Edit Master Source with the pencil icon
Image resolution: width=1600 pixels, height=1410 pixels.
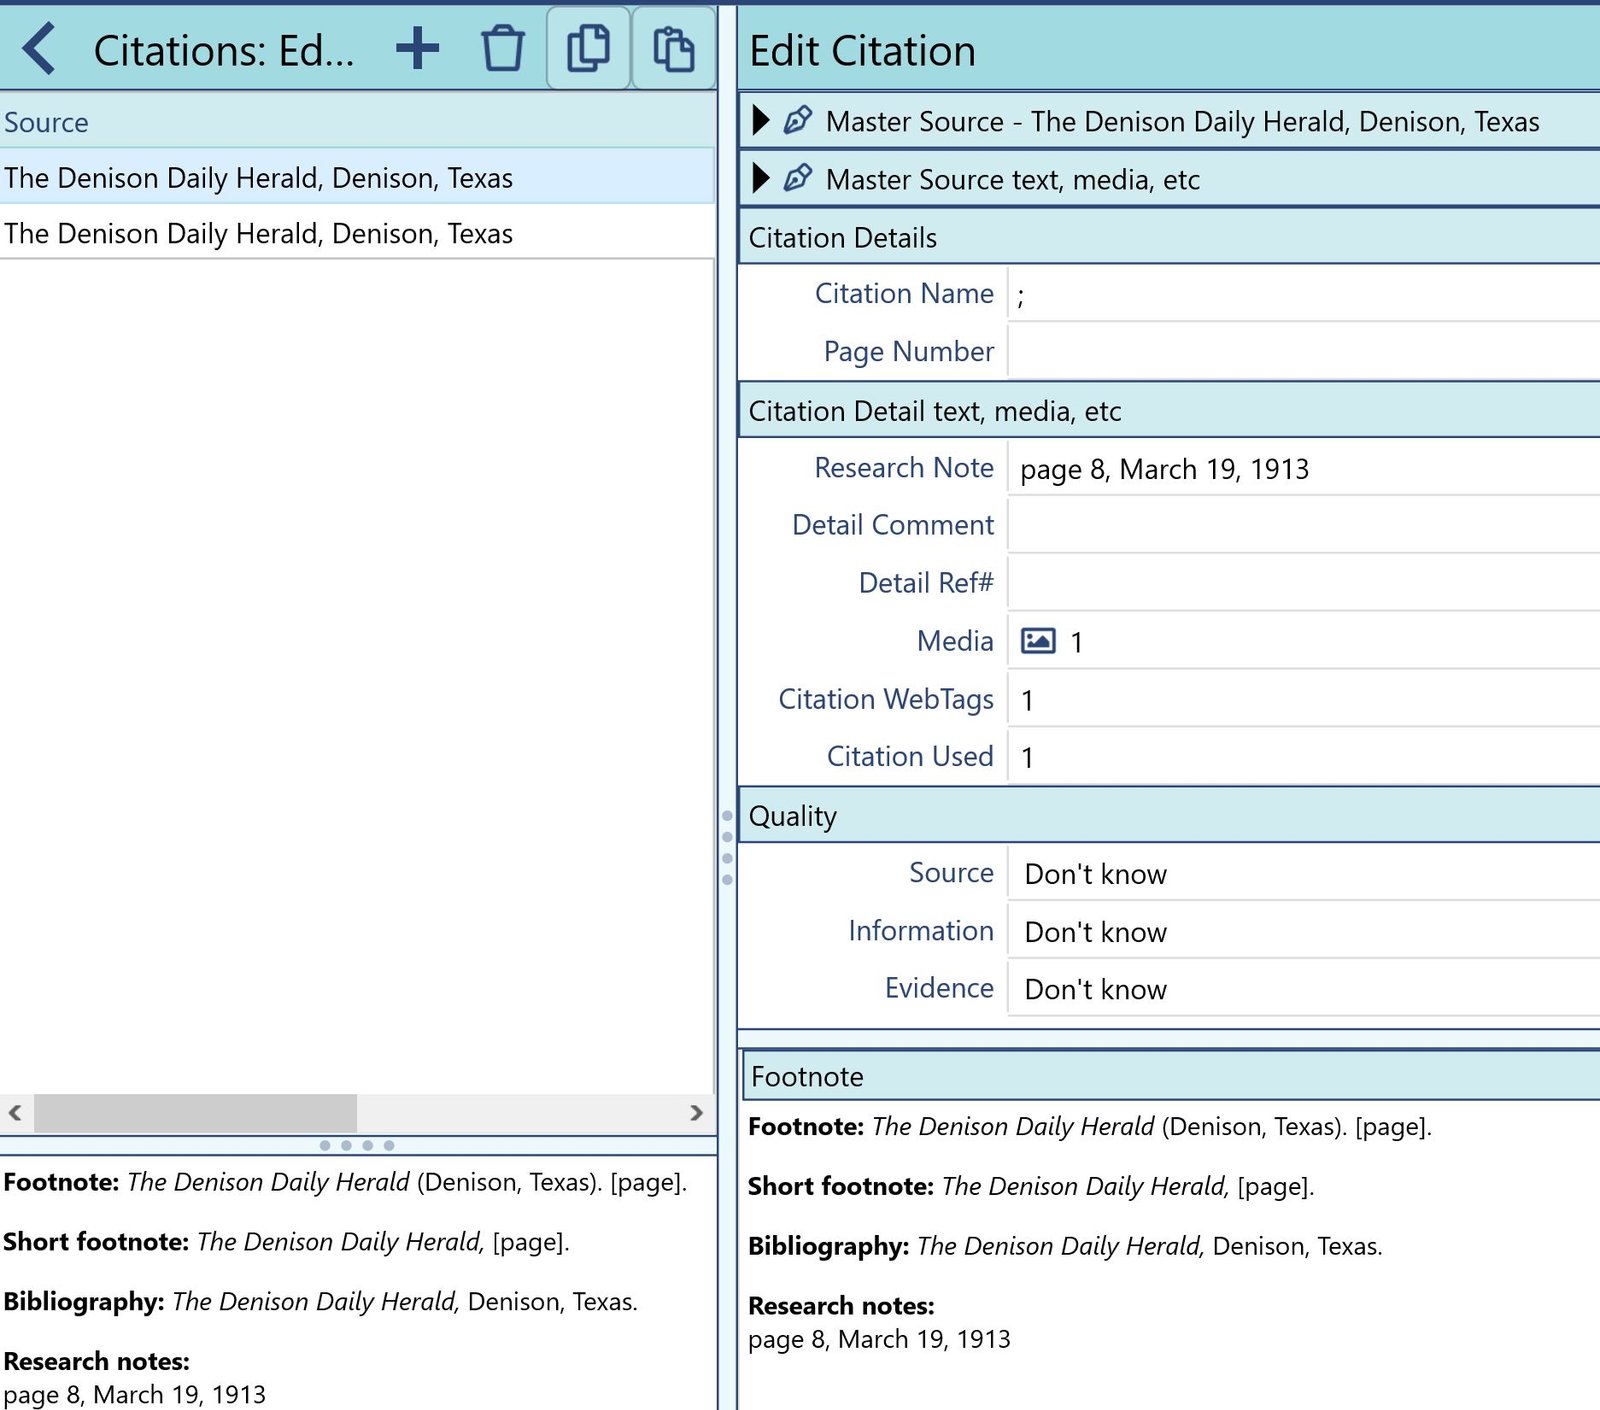[798, 120]
